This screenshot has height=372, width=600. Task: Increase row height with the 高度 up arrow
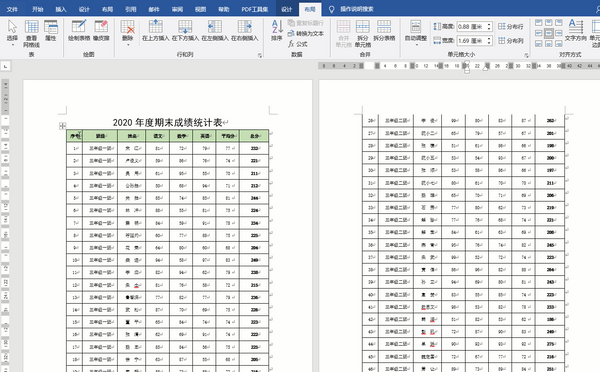coord(489,24)
